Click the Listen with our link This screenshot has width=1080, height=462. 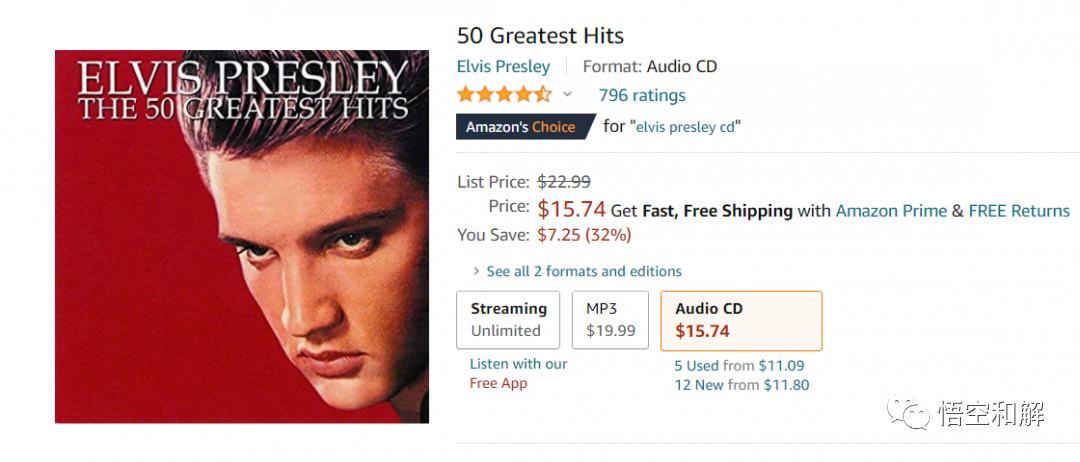pyautogui.click(x=518, y=364)
